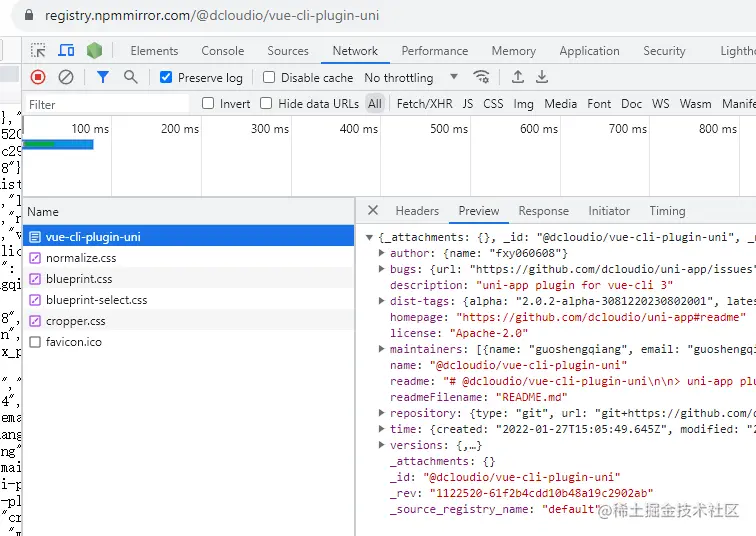The height and width of the screenshot is (536, 756).
Task: Stop recording network log
Action: pos(38,77)
